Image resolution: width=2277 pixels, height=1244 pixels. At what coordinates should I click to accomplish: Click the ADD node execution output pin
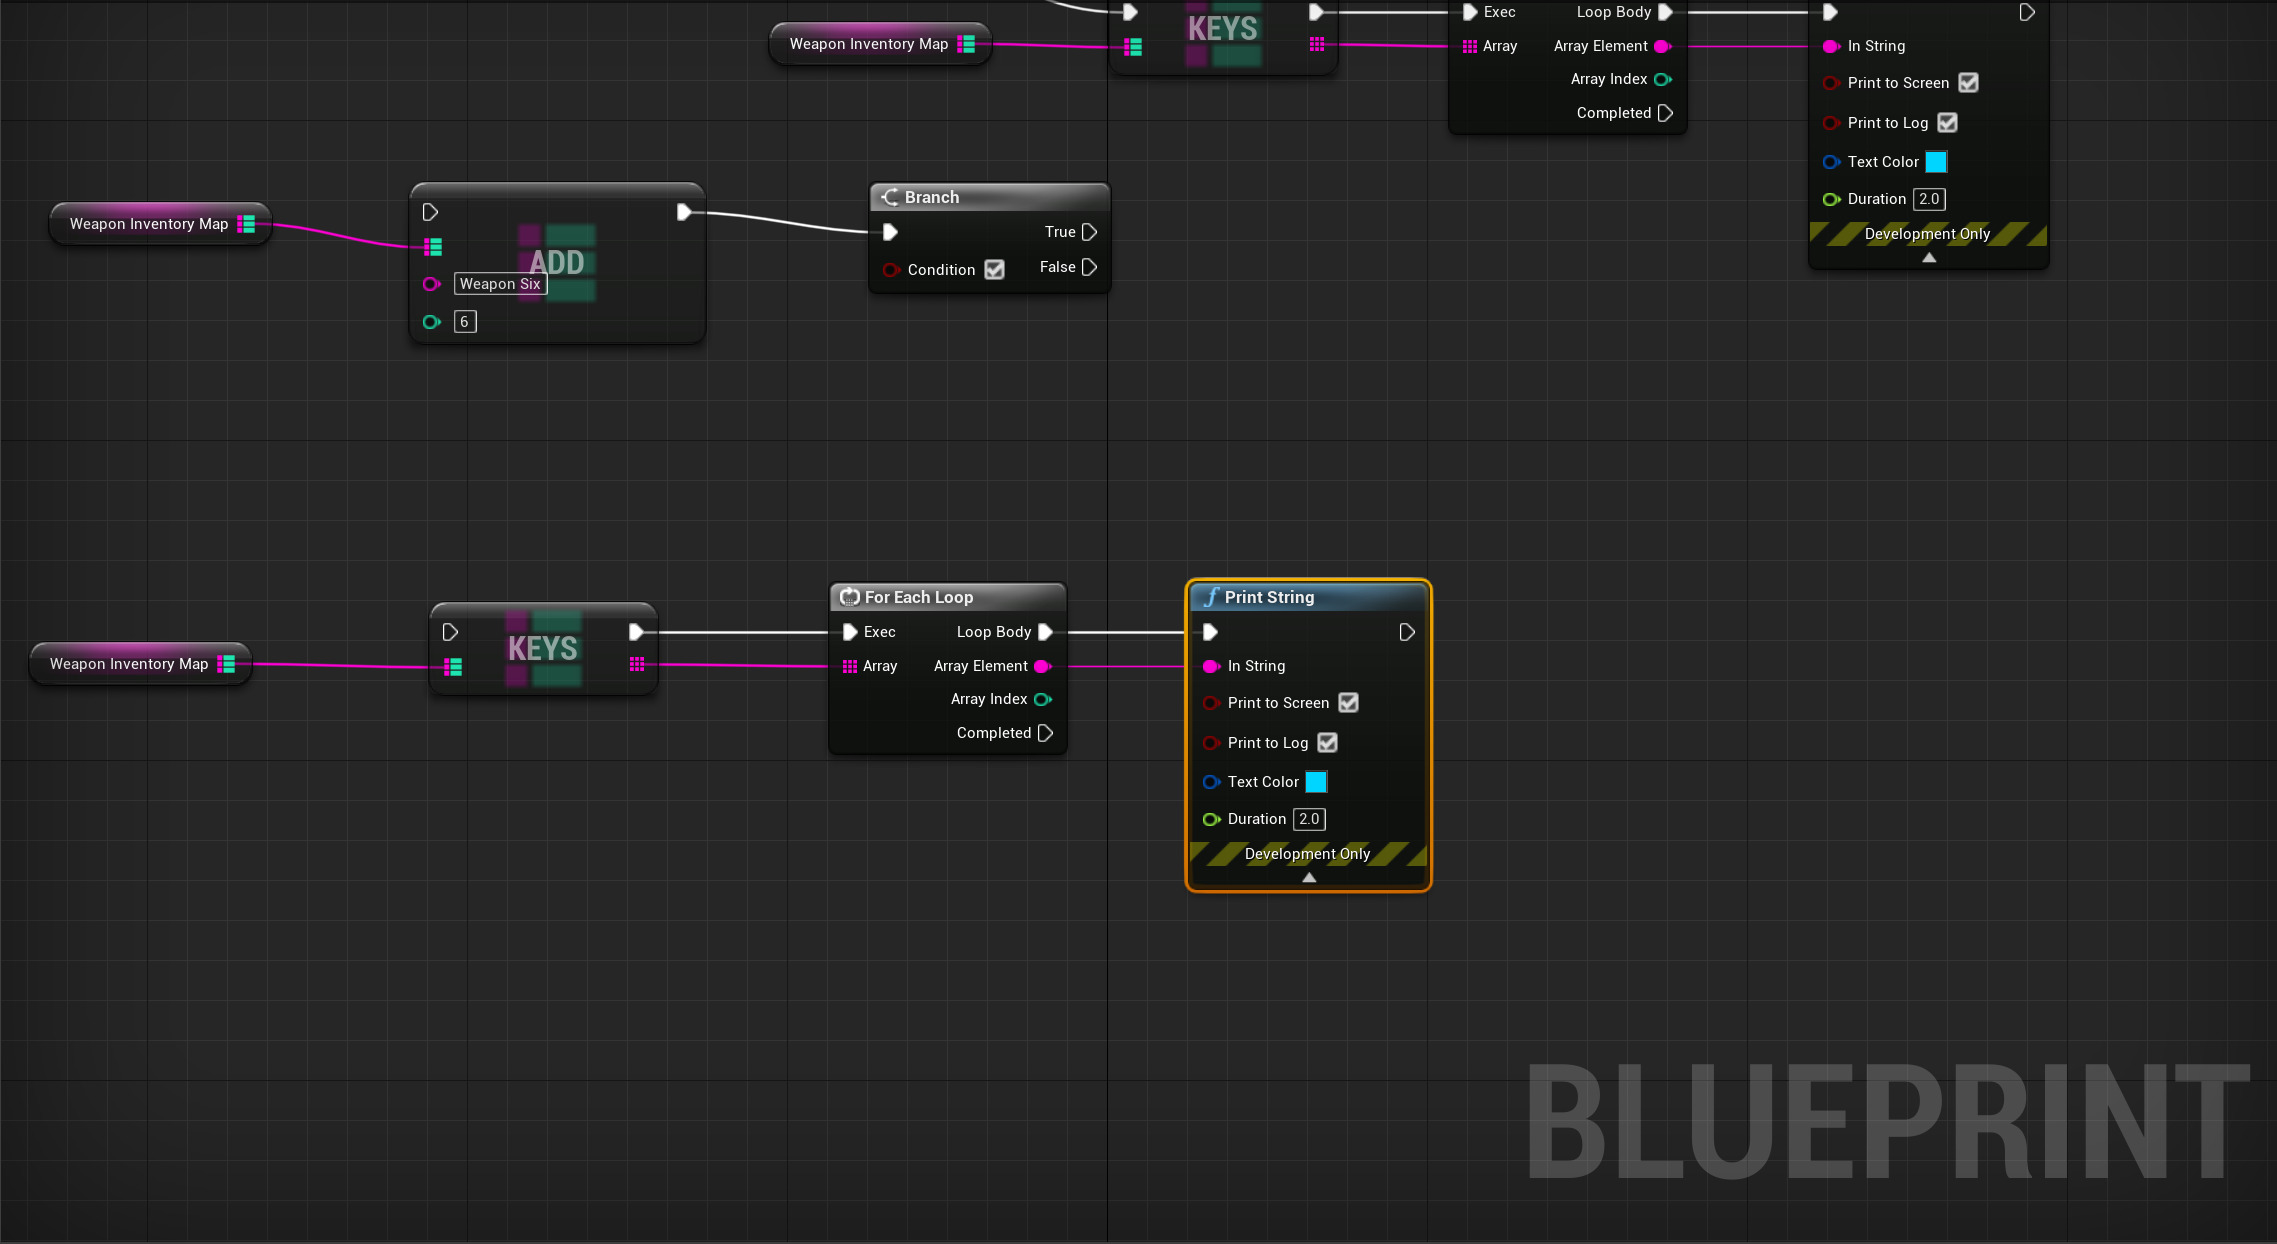pos(684,212)
